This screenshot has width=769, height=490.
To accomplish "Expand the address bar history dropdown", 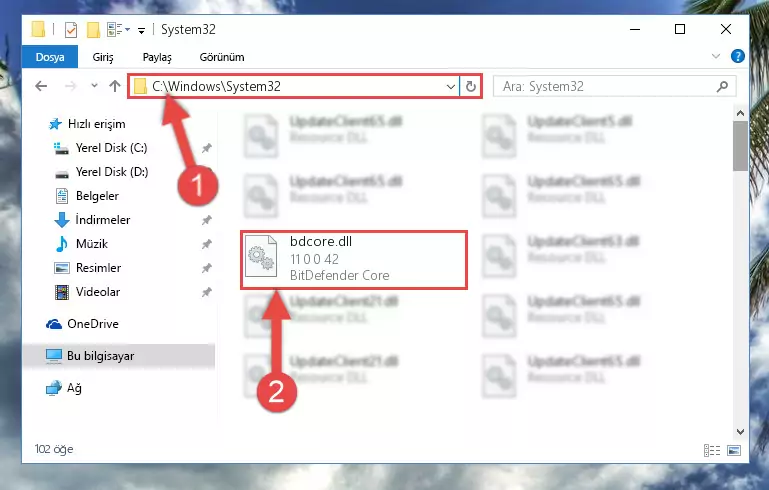I will [x=451, y=87].
